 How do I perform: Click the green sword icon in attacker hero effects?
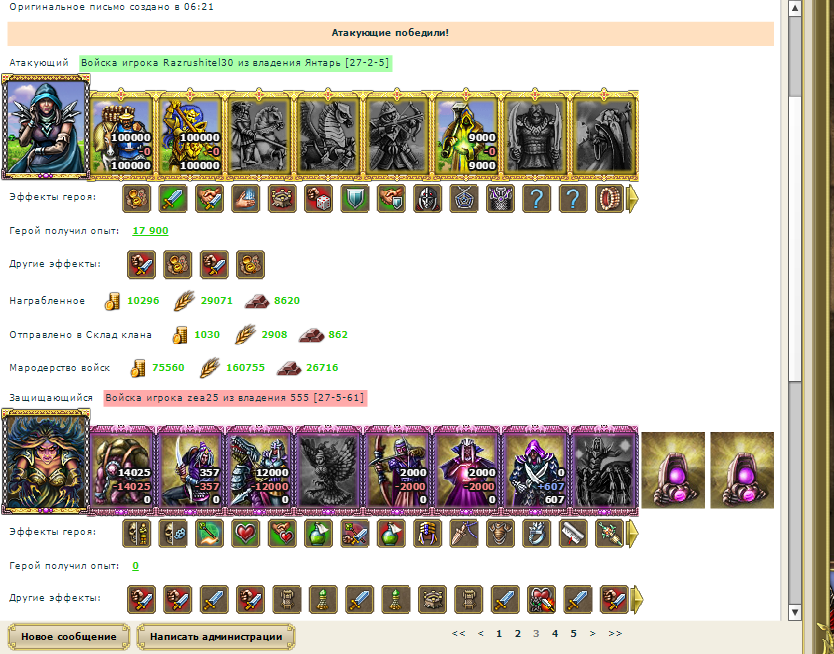173,199
